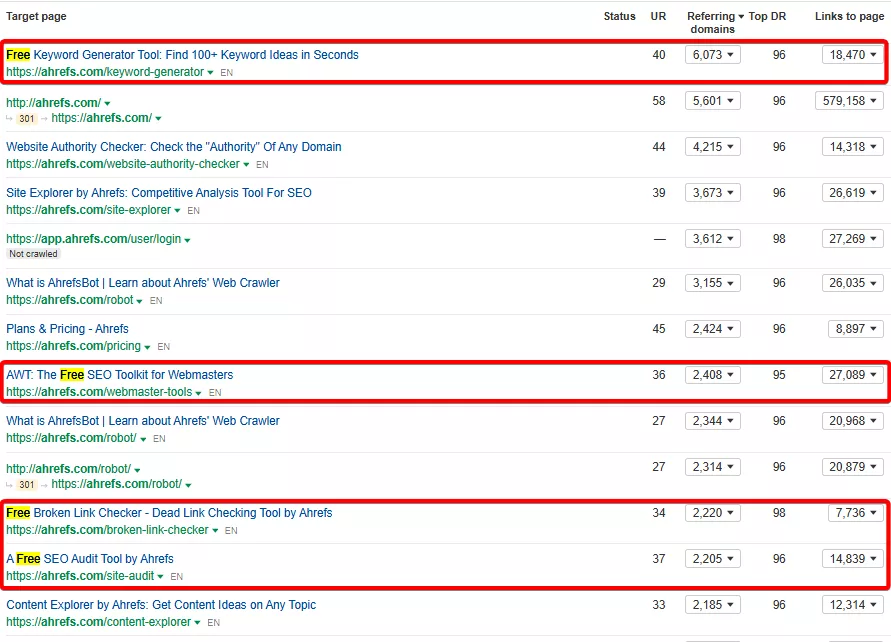Open Content Explorer by Ahrefs title link
This screenshot has width=891, height=642.
point(161,605)
